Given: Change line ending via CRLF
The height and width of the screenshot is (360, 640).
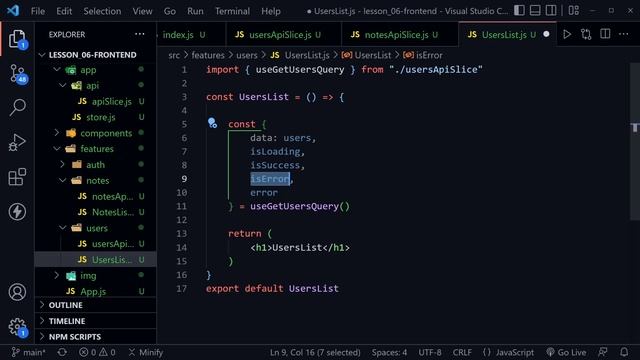Looking at the screenshot, I should [x=462, y=352].
